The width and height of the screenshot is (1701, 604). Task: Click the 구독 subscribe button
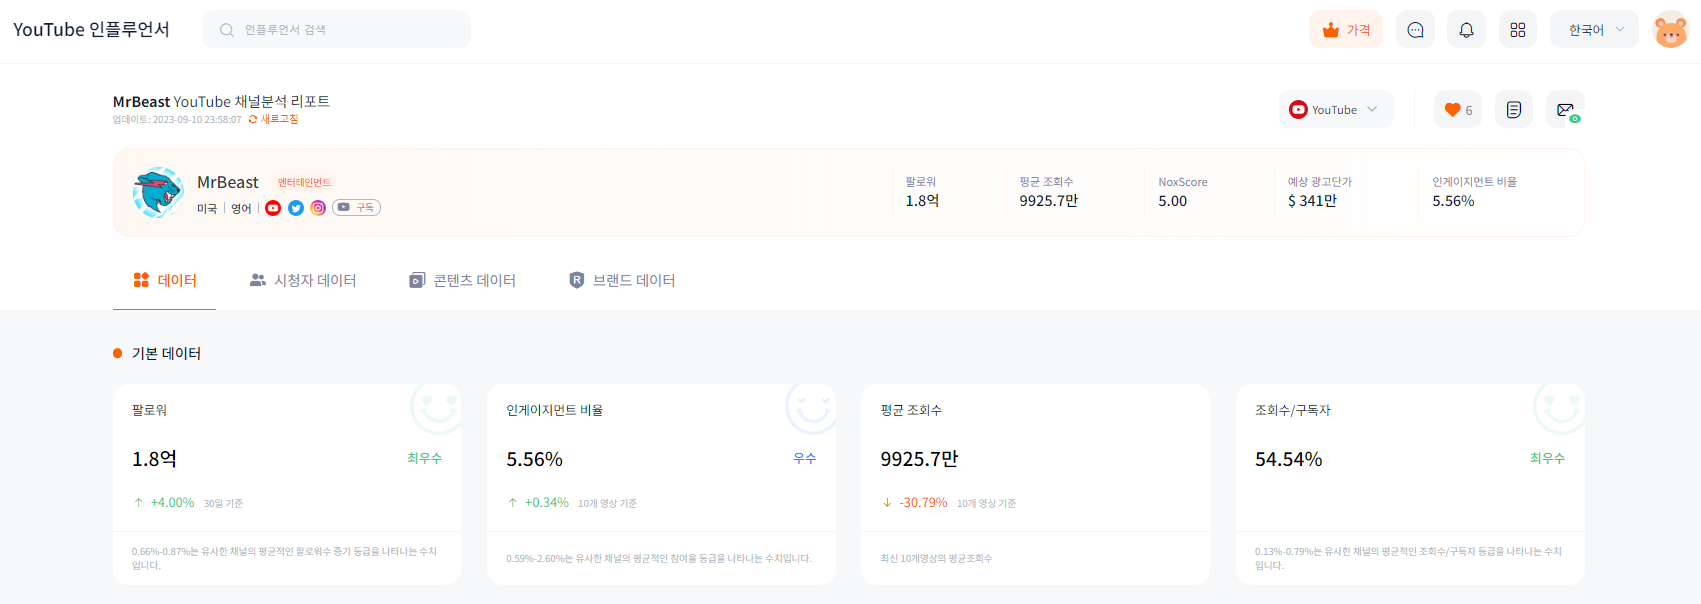356,208
